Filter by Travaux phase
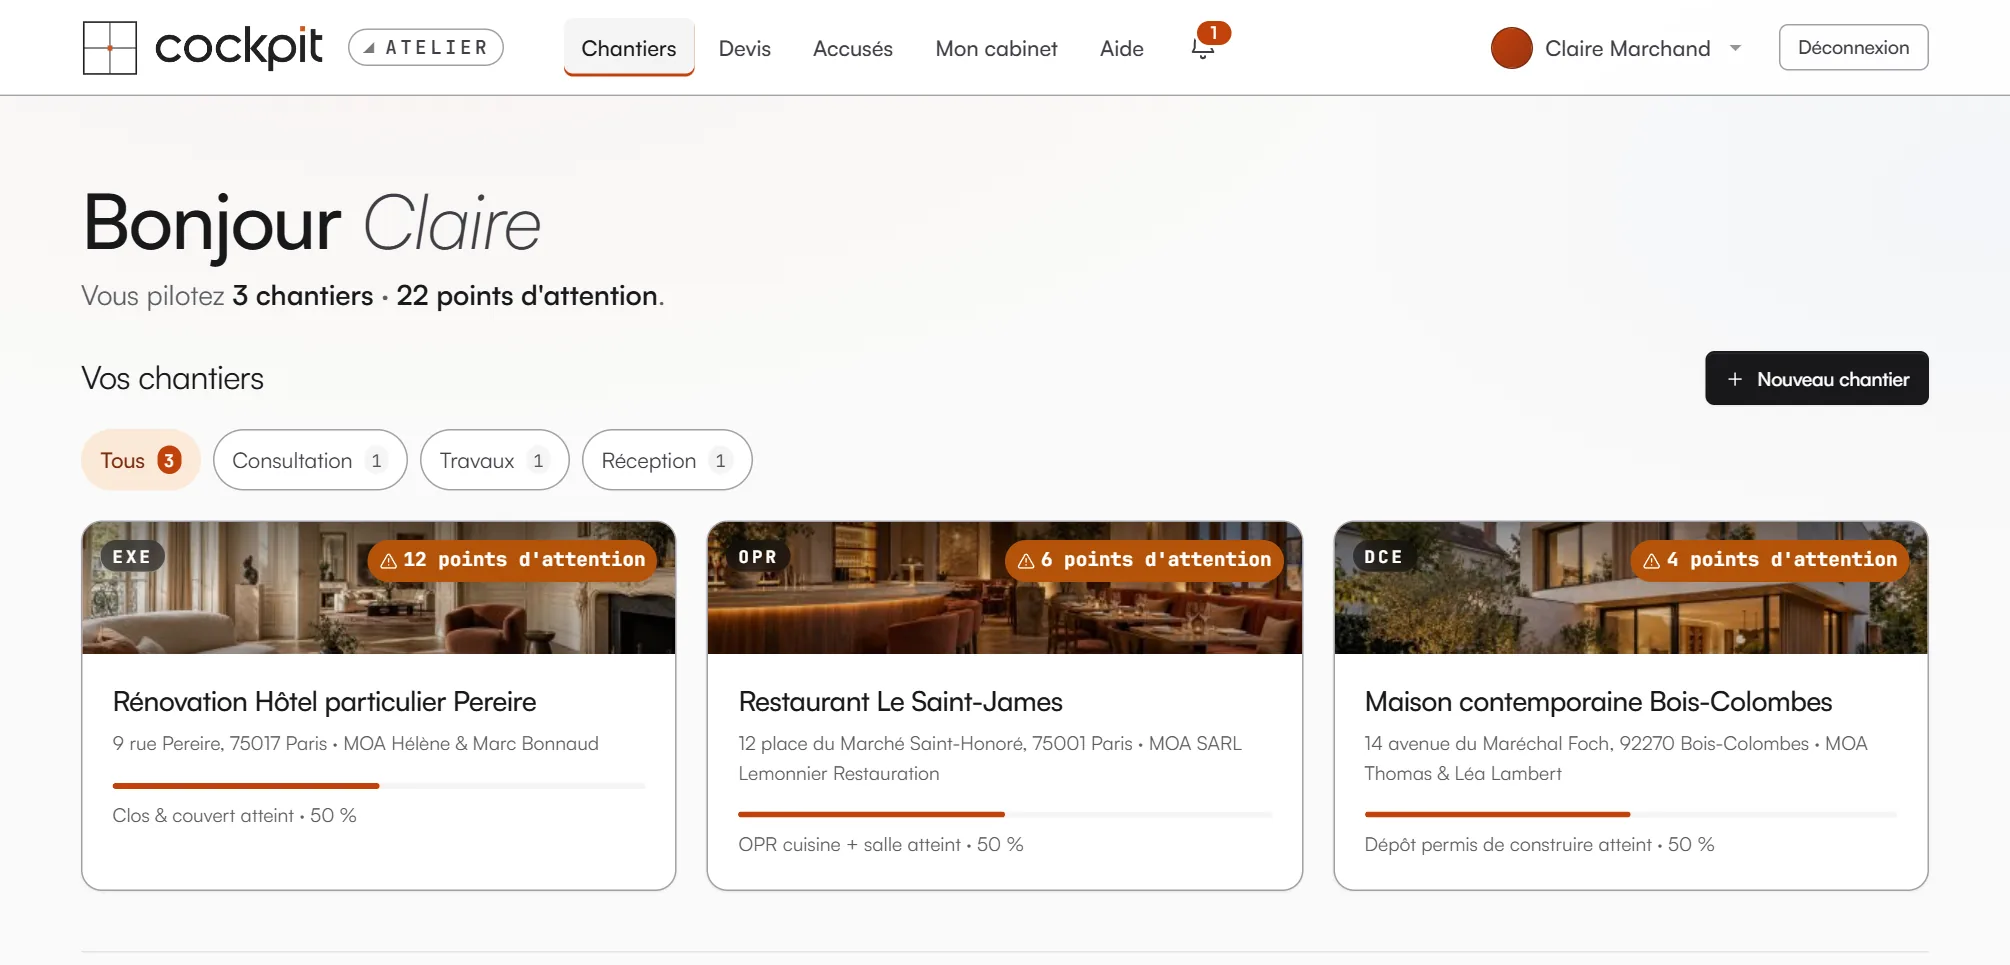Viewport: 2010px width, 965px height. coord(495,460)
